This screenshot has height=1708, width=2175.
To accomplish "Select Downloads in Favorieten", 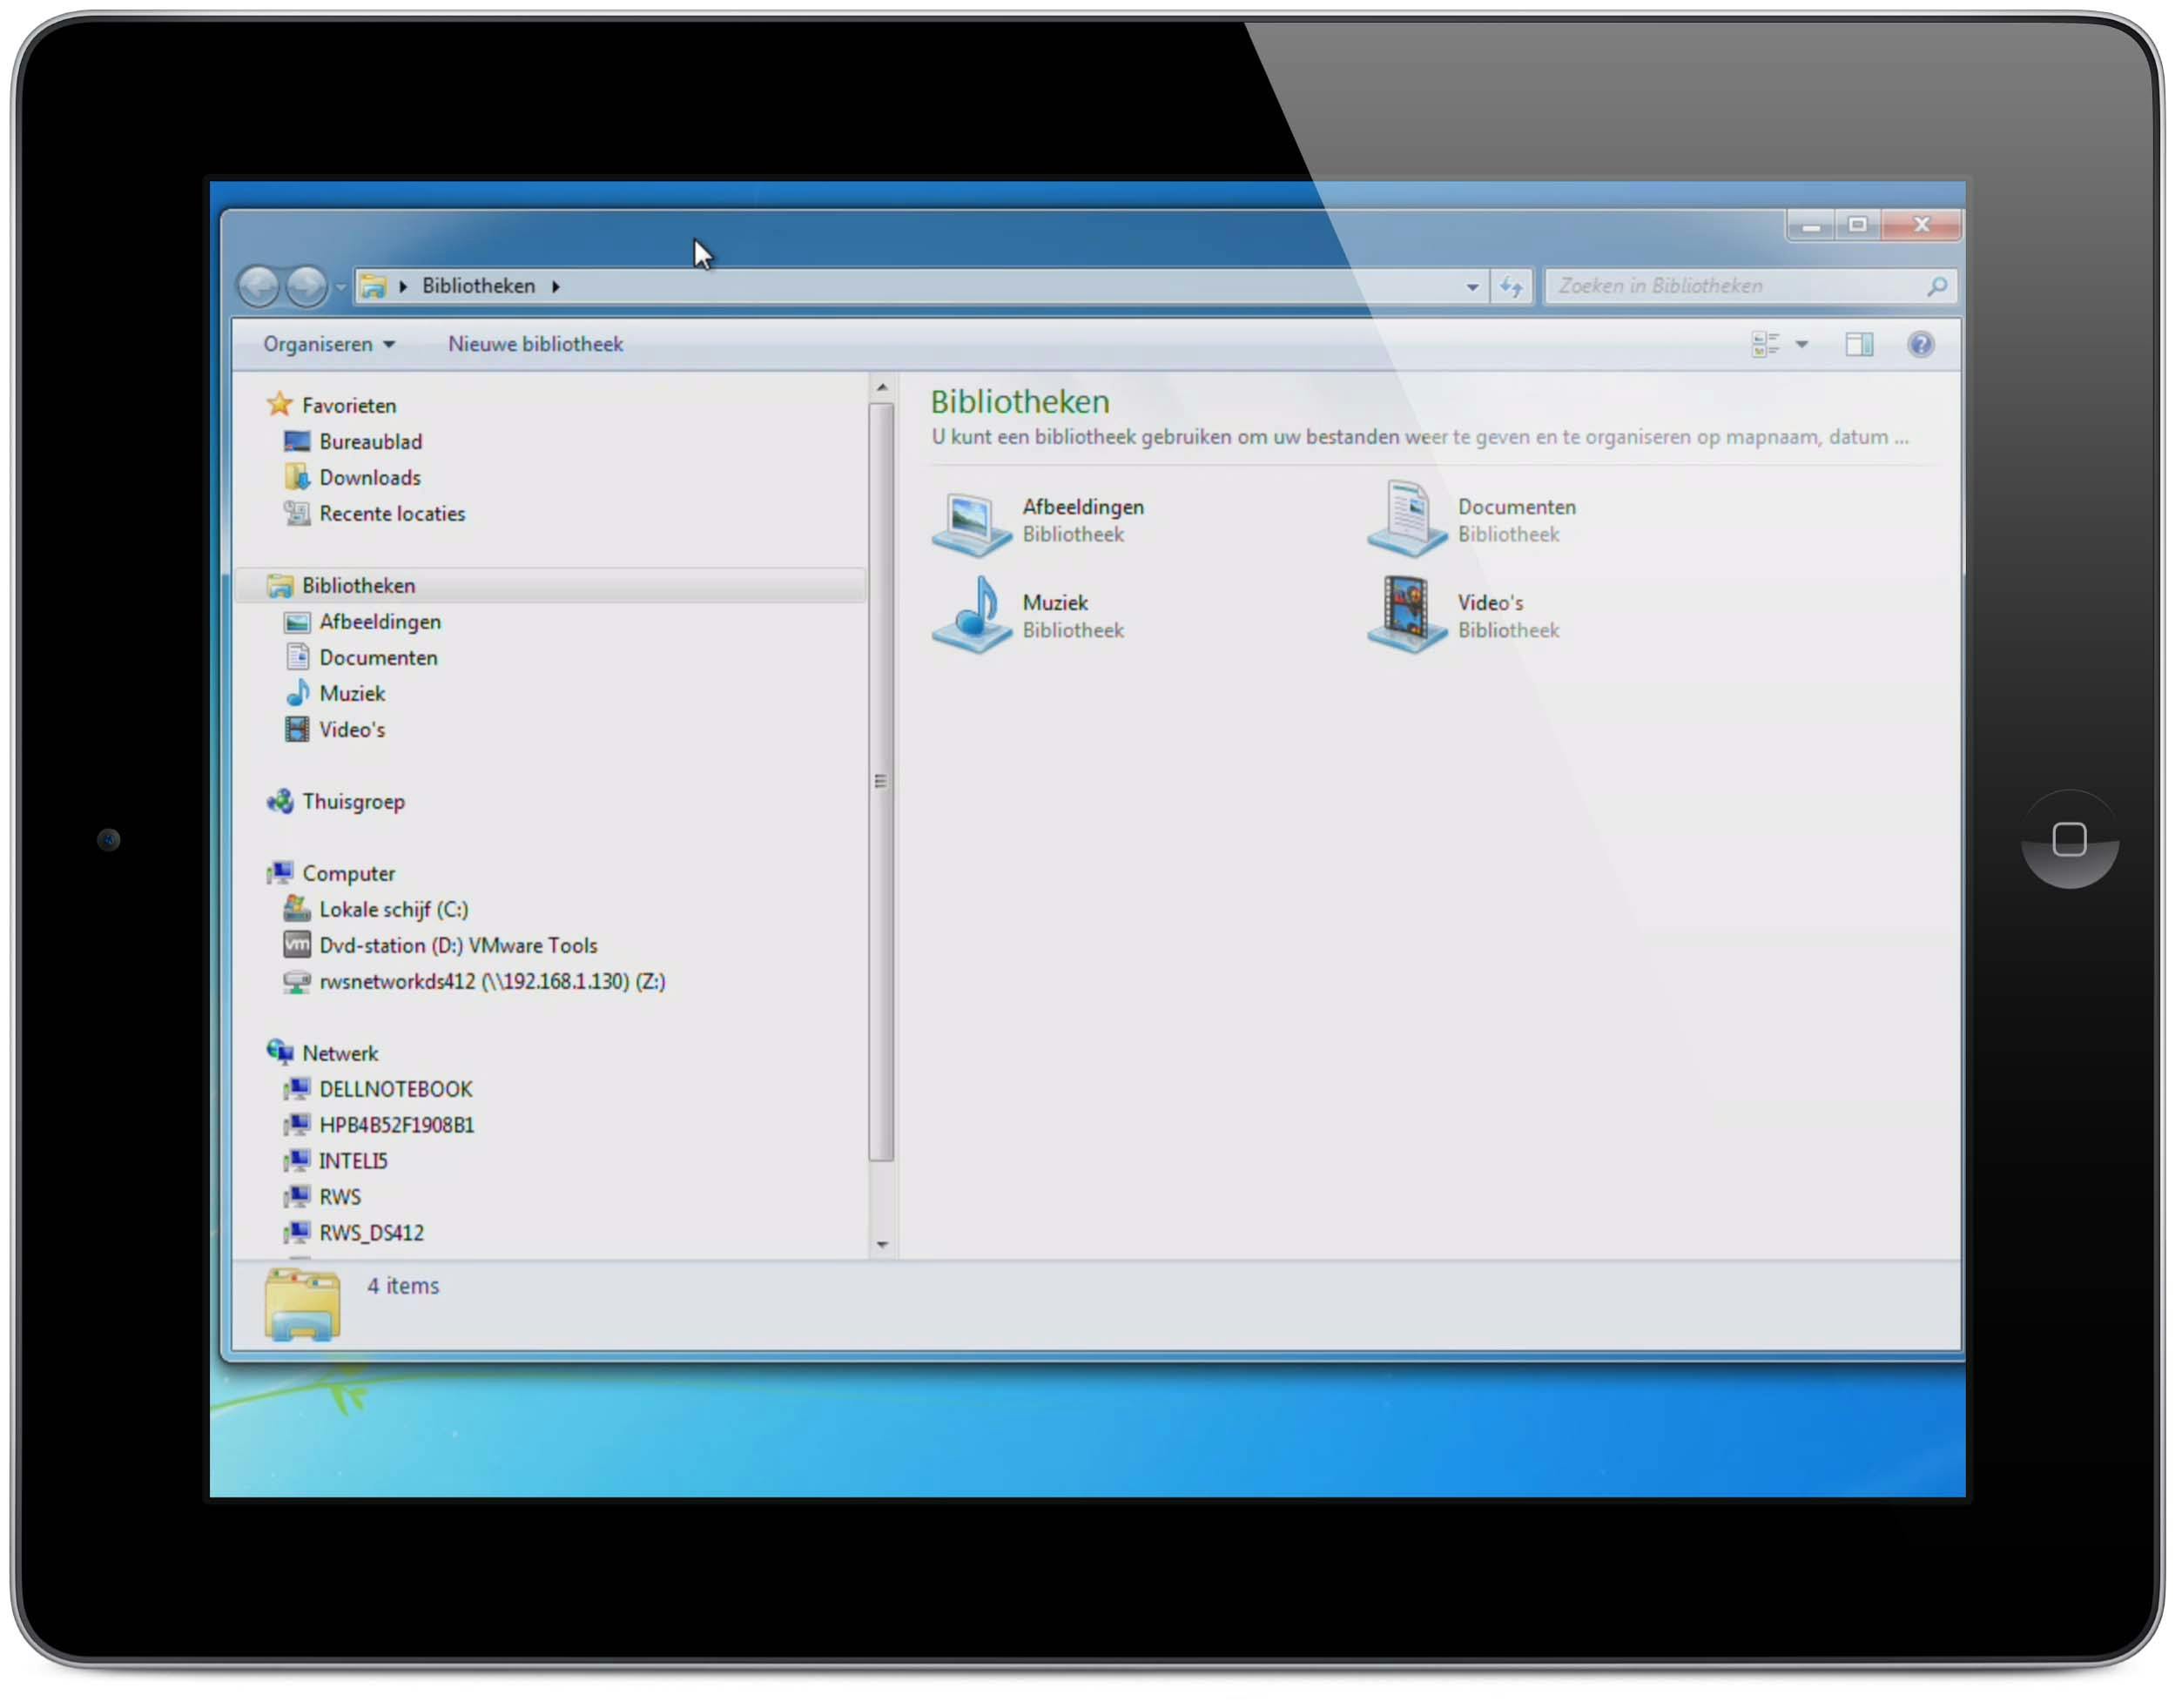I will 370,478.
